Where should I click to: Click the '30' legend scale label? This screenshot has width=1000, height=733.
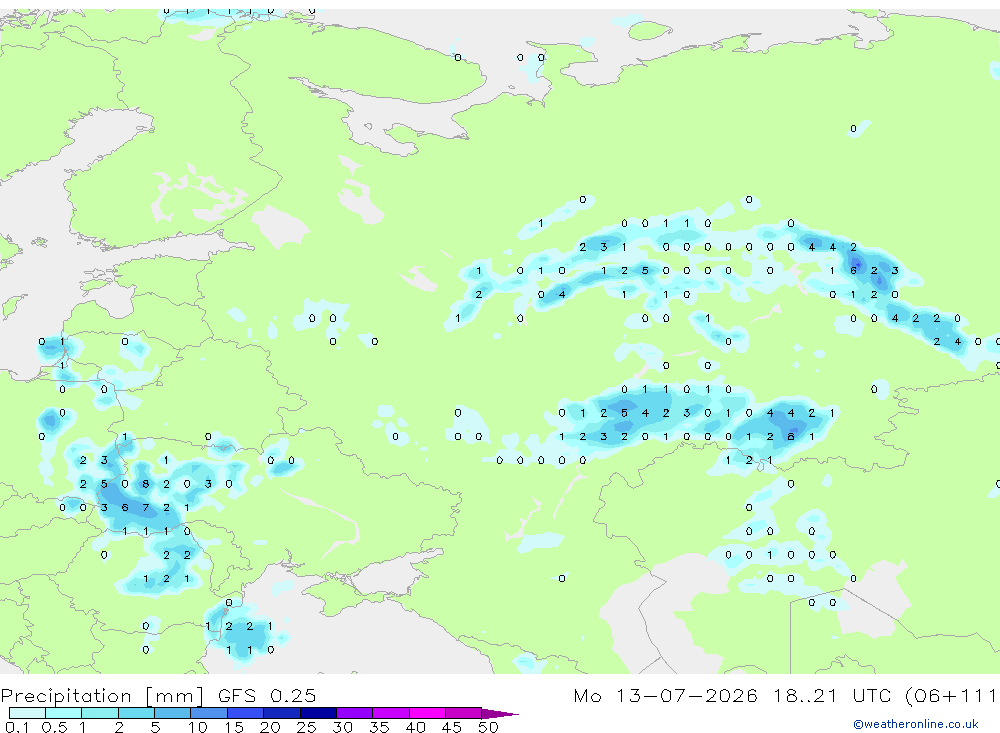(x=342, y=727)
